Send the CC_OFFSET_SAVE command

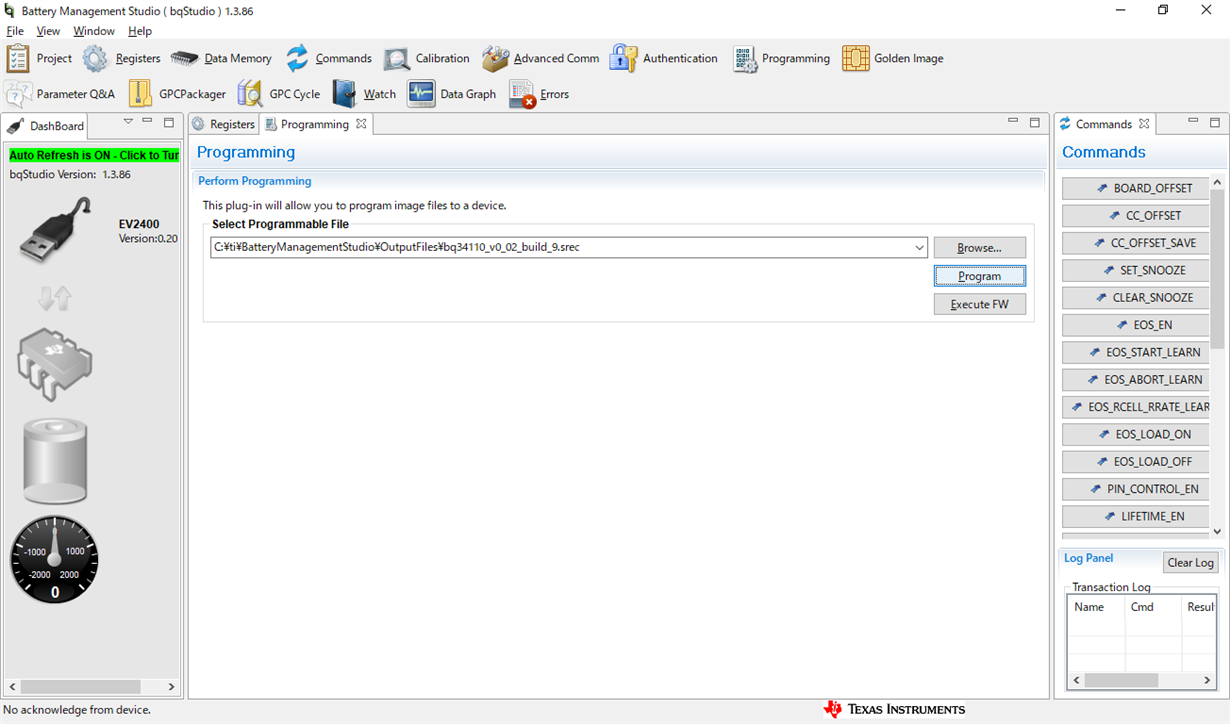pyautogui.click(x=1136, y=243)
